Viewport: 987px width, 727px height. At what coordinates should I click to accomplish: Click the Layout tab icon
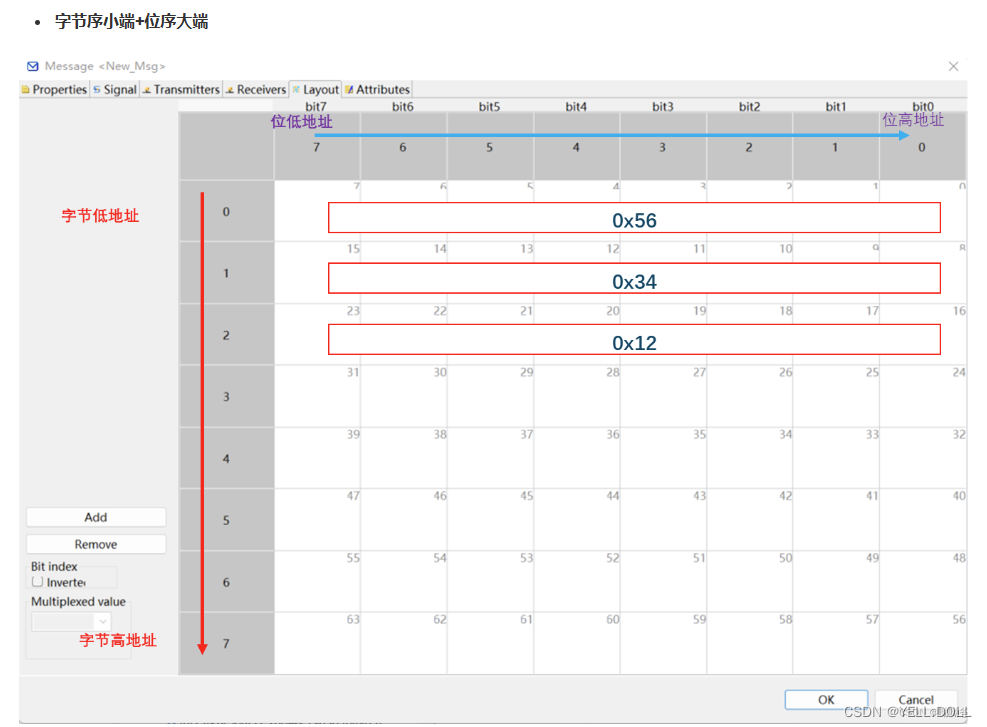tap(296, 89)
